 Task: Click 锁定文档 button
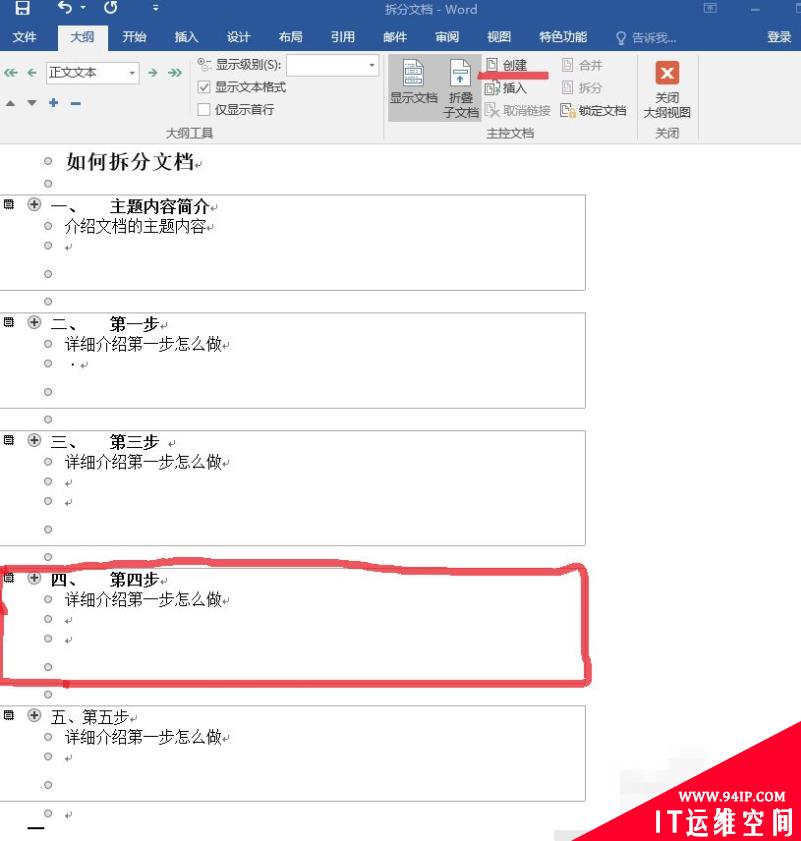tap(593, 110)
